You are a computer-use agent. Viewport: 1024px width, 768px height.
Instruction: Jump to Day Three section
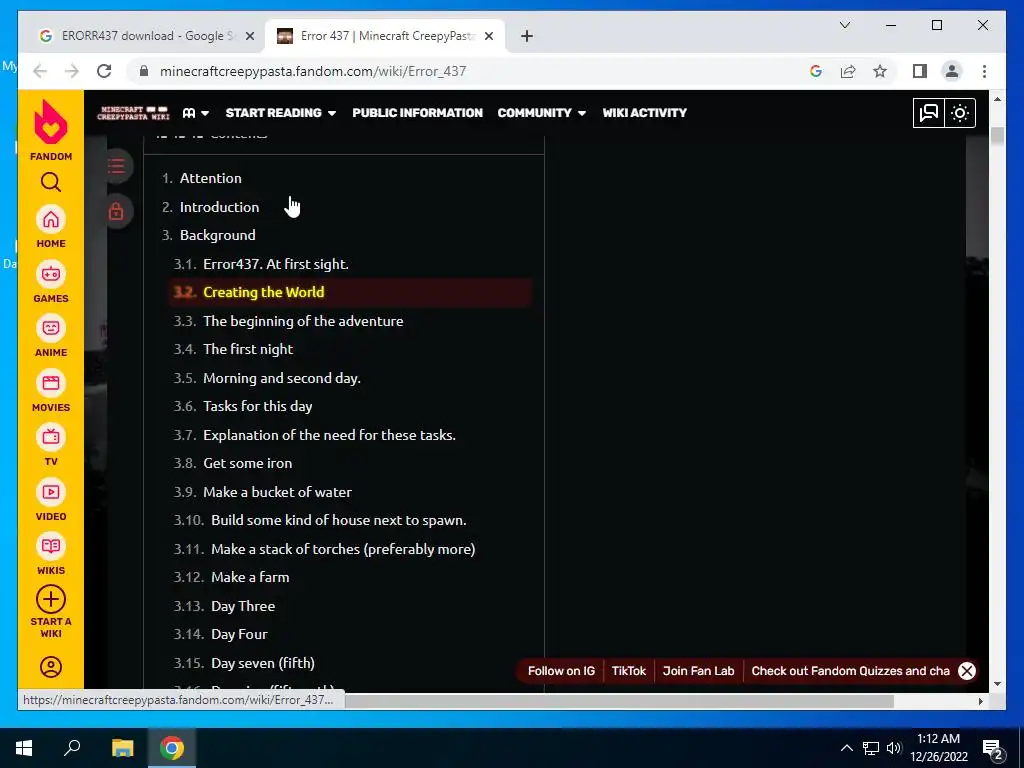tap(243, 606)
